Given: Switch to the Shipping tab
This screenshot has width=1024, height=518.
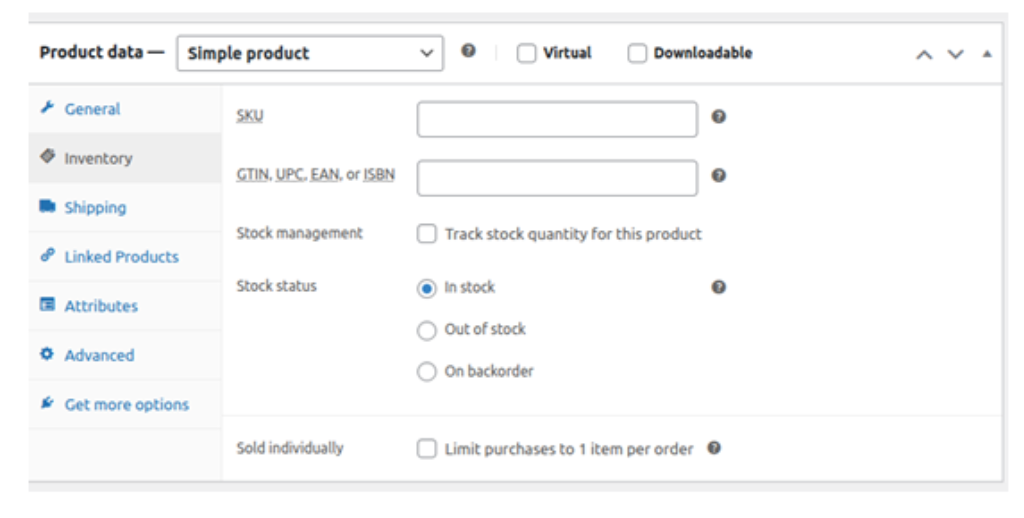Looking at the screenshot, I should [125, 207].
